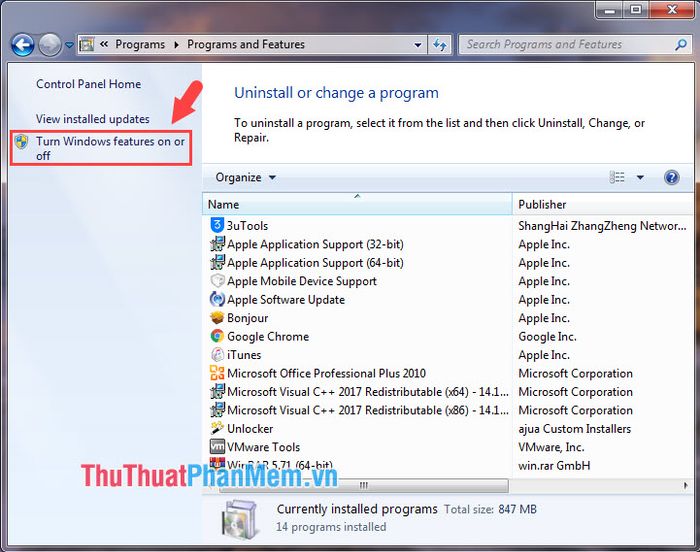Click the Back navigation arrow button
This screenshot has width=700, height=552.
click(22, 45)
